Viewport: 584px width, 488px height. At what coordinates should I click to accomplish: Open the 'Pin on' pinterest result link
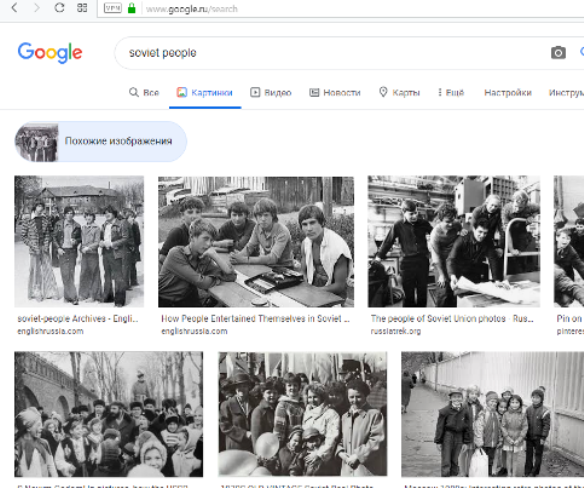[x=570, y=319]
